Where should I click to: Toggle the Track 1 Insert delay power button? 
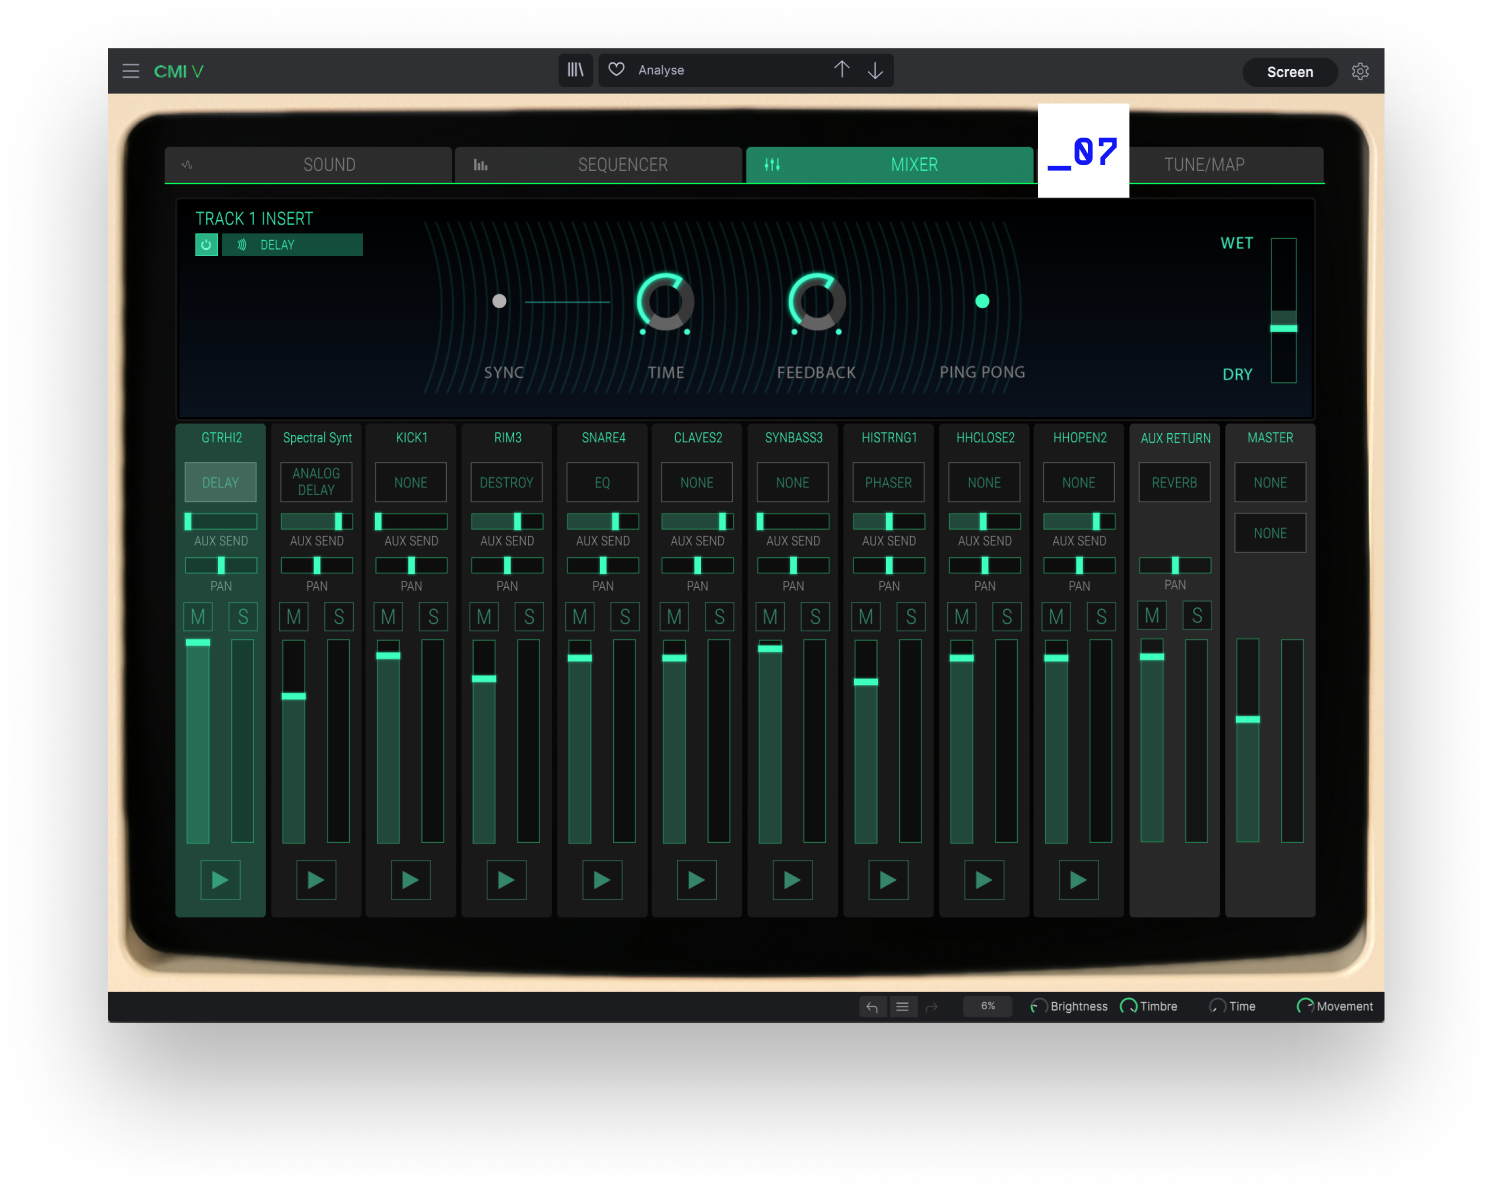[x=206, y=244]
